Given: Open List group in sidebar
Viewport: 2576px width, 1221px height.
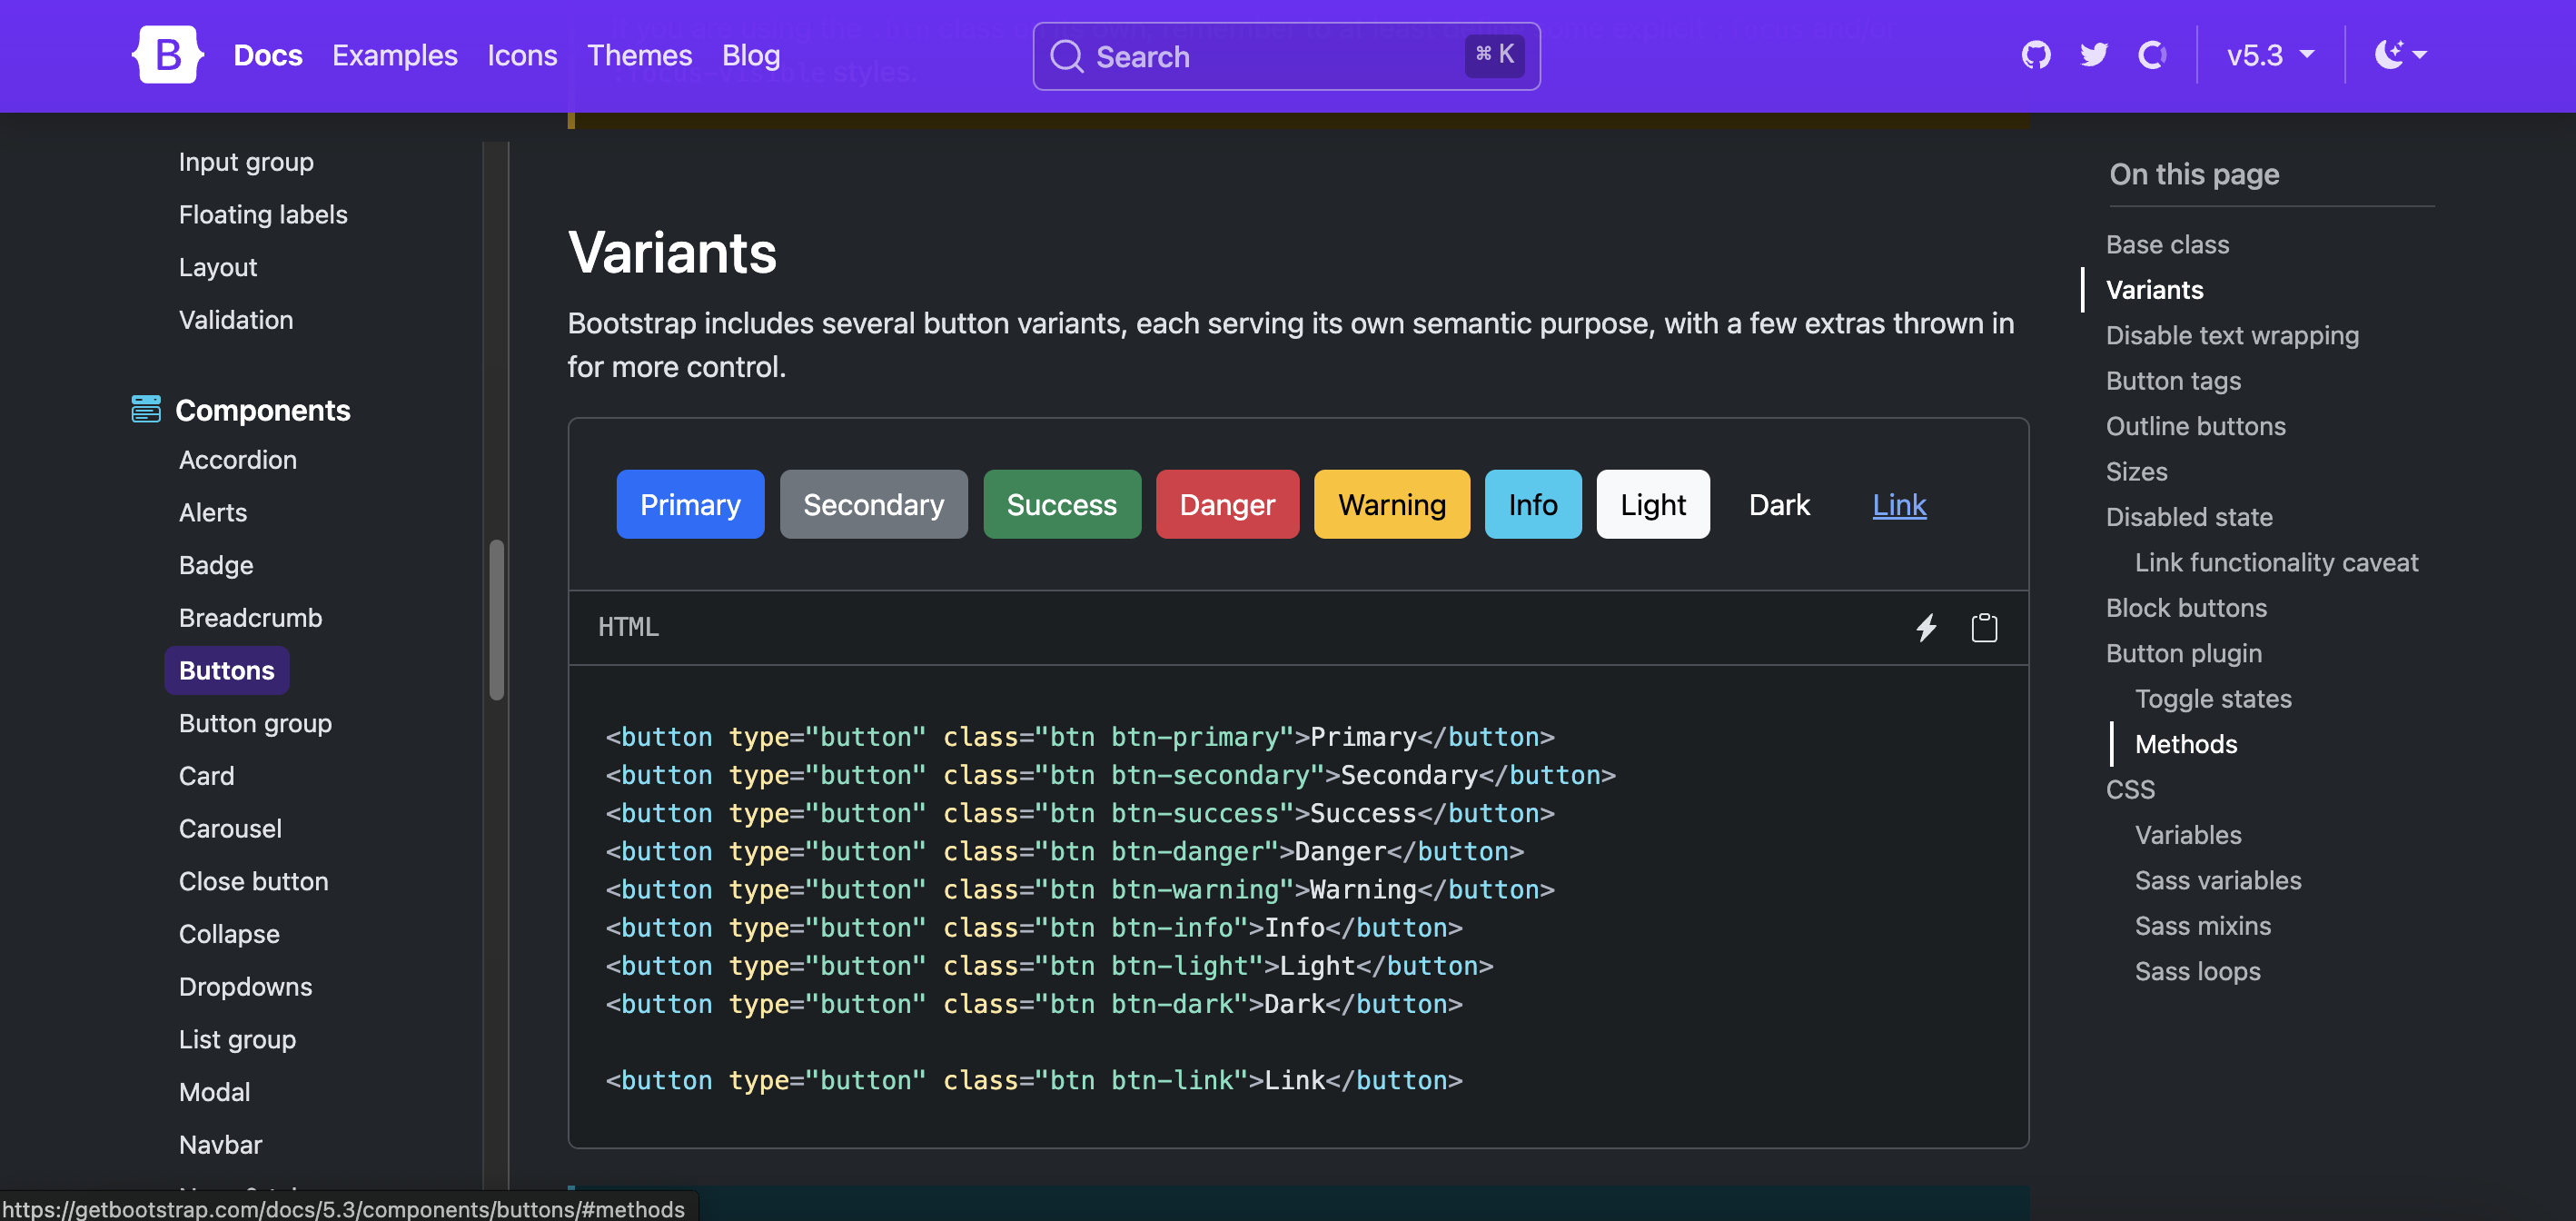Looking at the screenshot, I should tap(237, 1039).
